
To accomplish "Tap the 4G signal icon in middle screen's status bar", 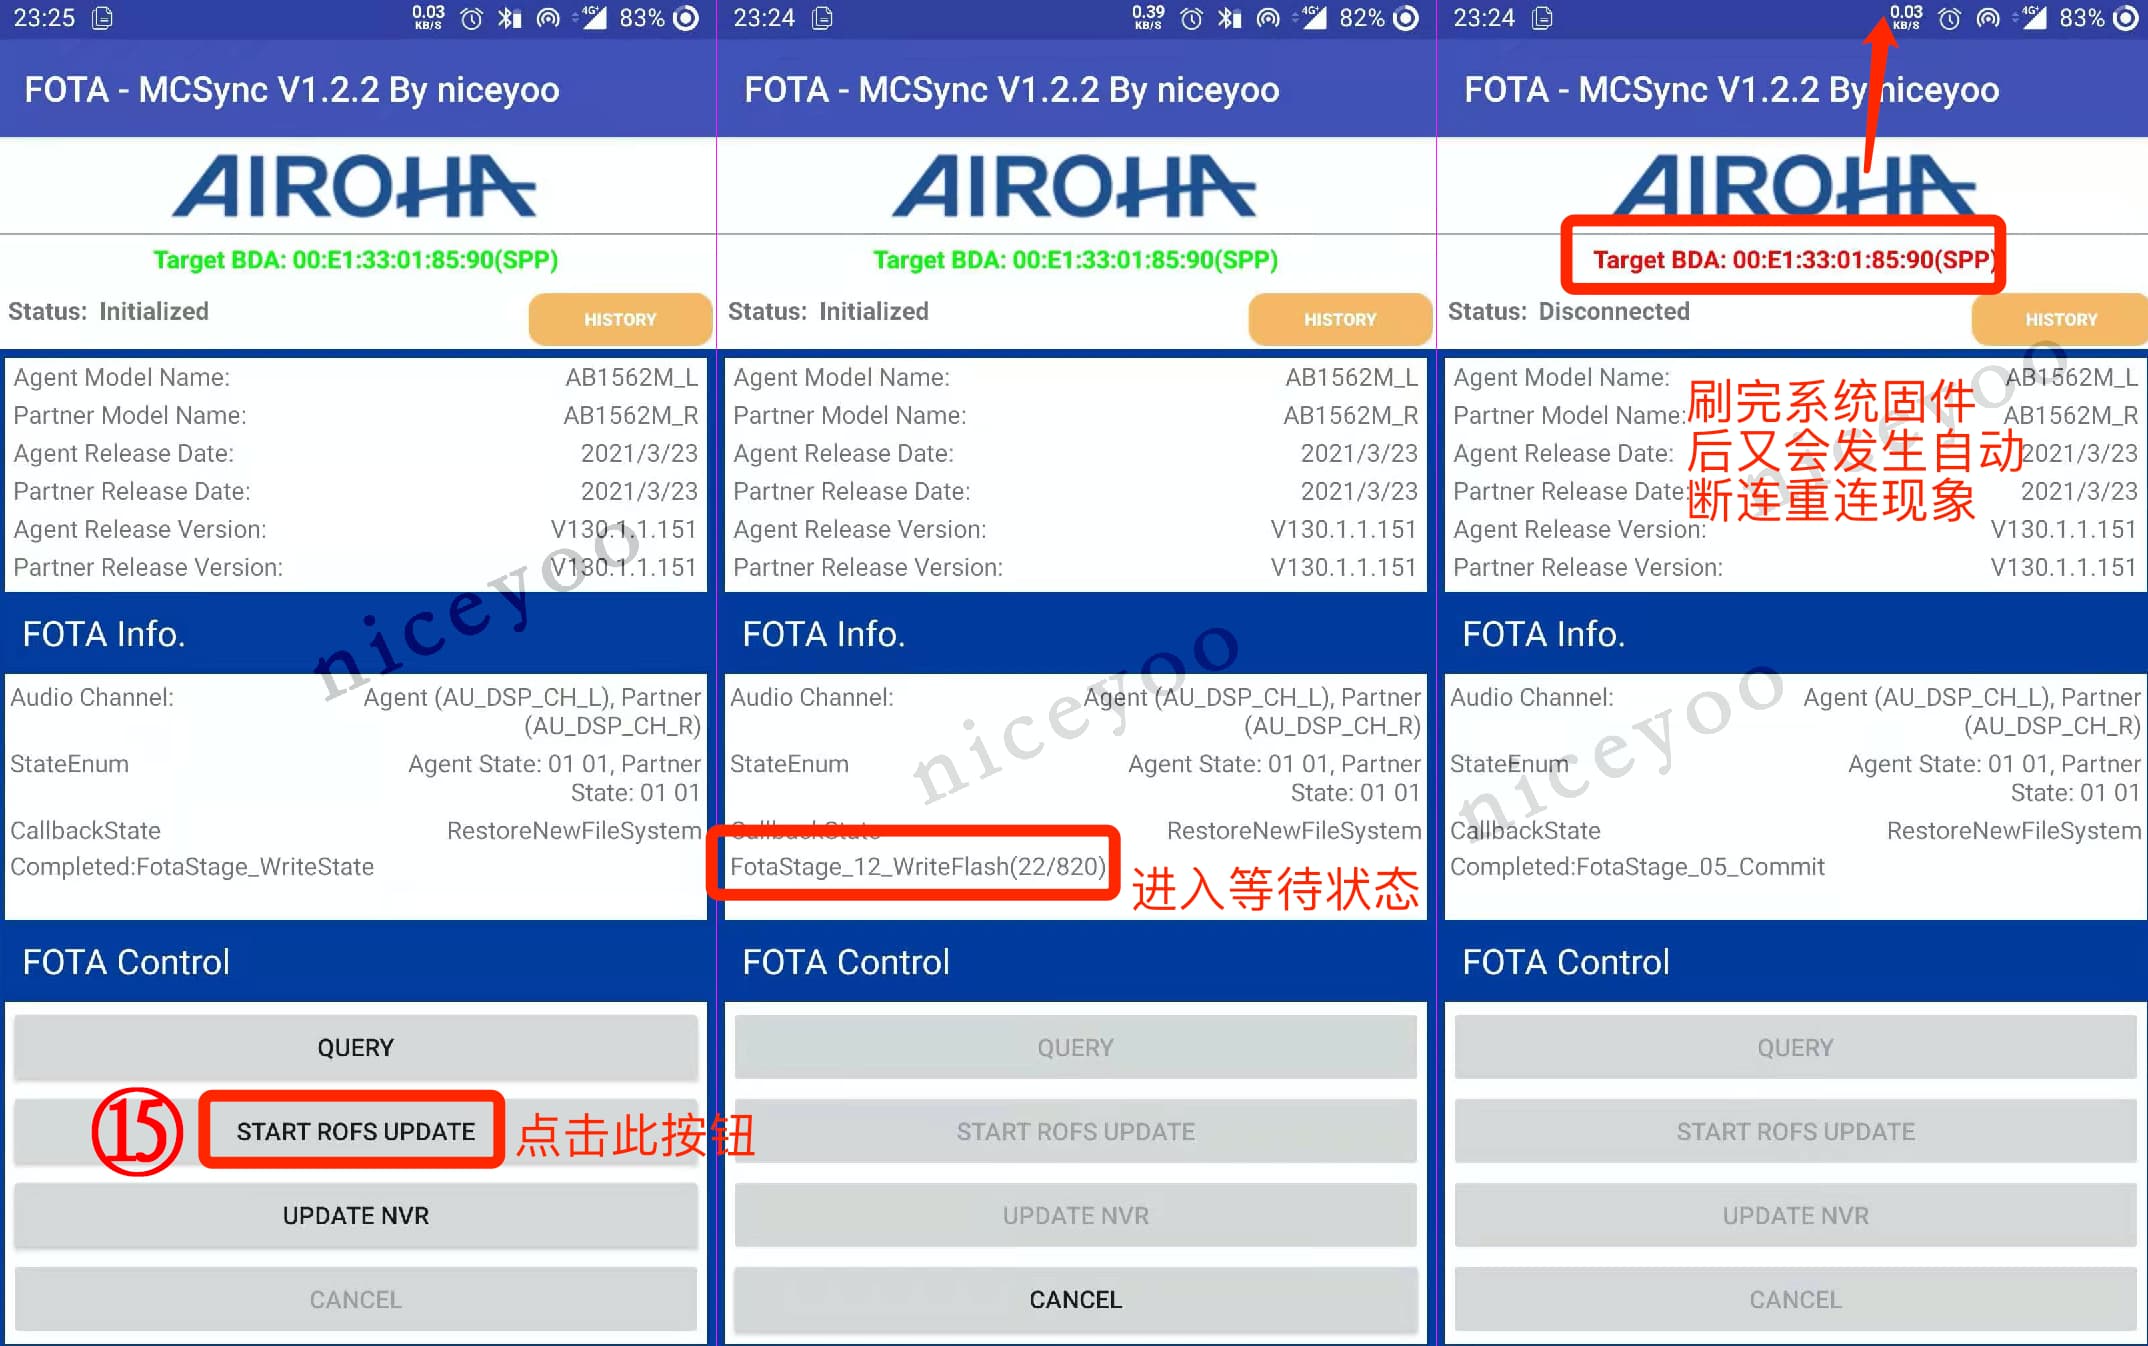I will 1312,18.
